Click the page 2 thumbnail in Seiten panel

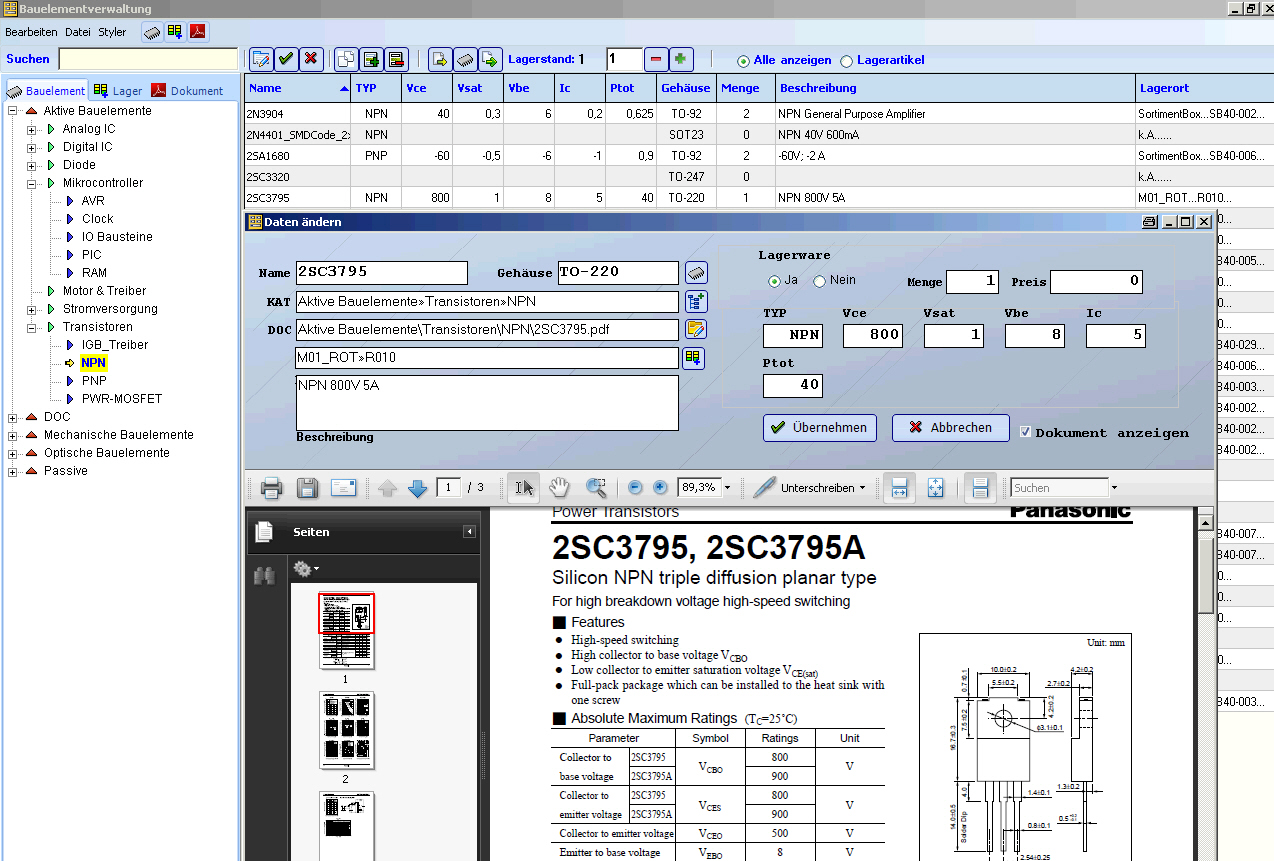[x=346, y=730]
